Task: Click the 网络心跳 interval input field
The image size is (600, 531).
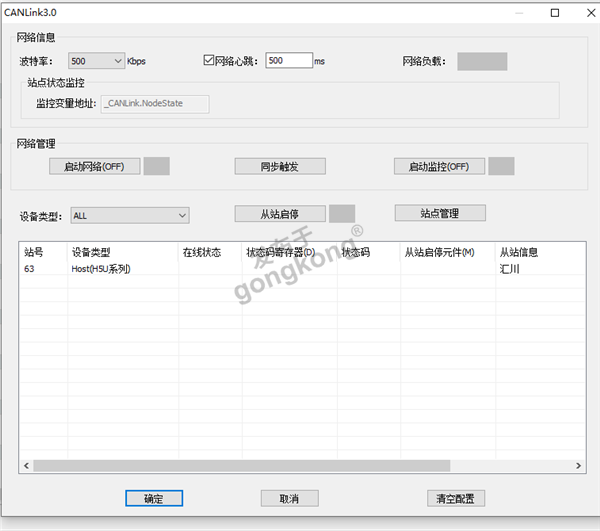Action: (288, 61)
